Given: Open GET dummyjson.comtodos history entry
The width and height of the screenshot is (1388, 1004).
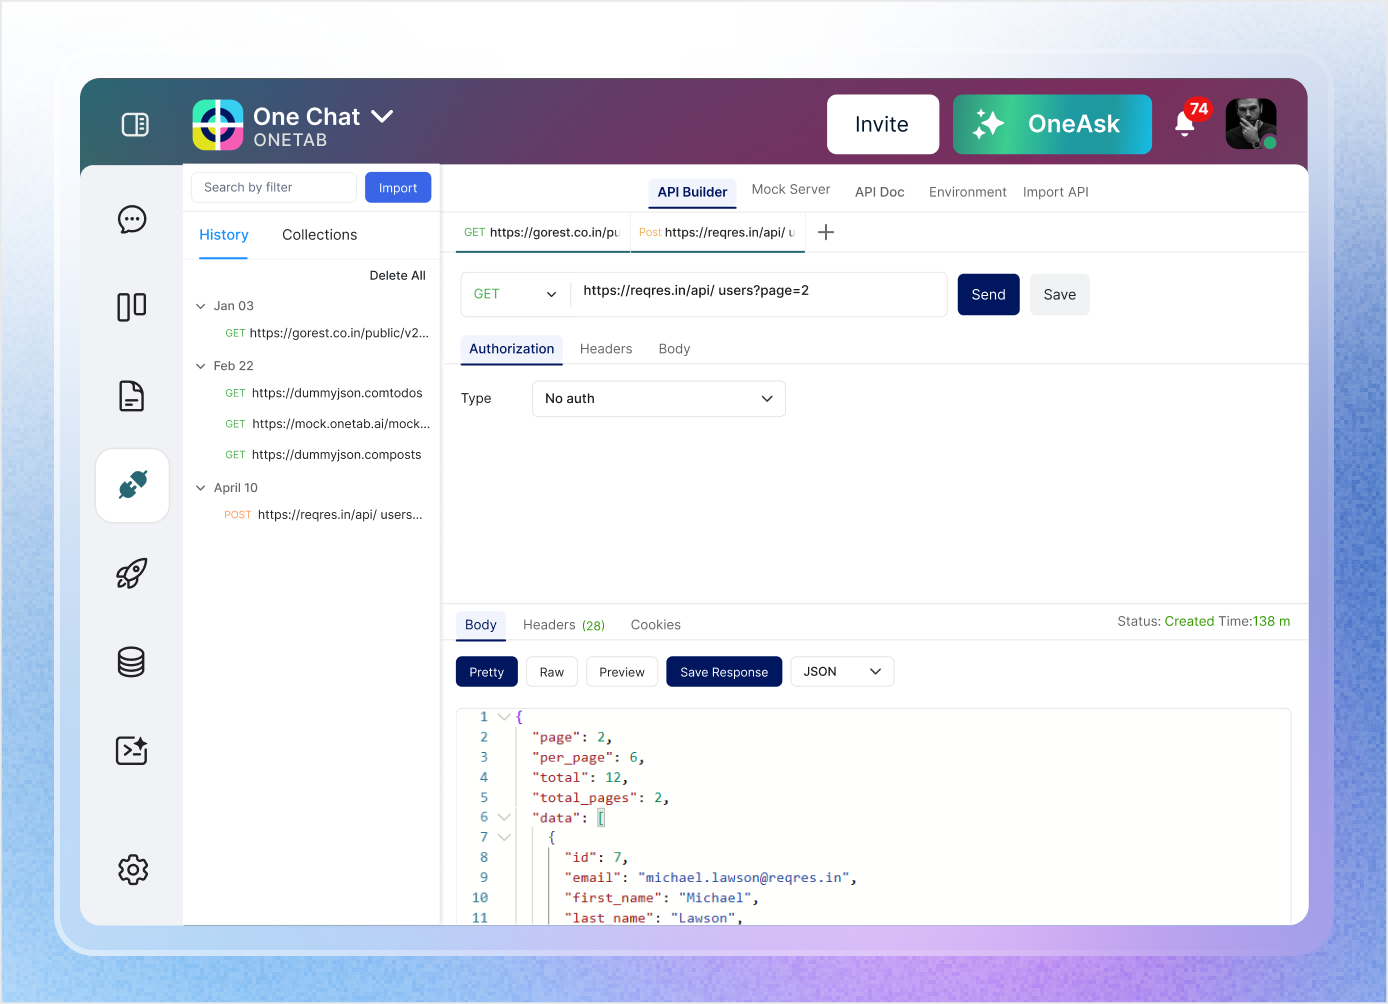Looking at the screenshot, I should (324, 393).
